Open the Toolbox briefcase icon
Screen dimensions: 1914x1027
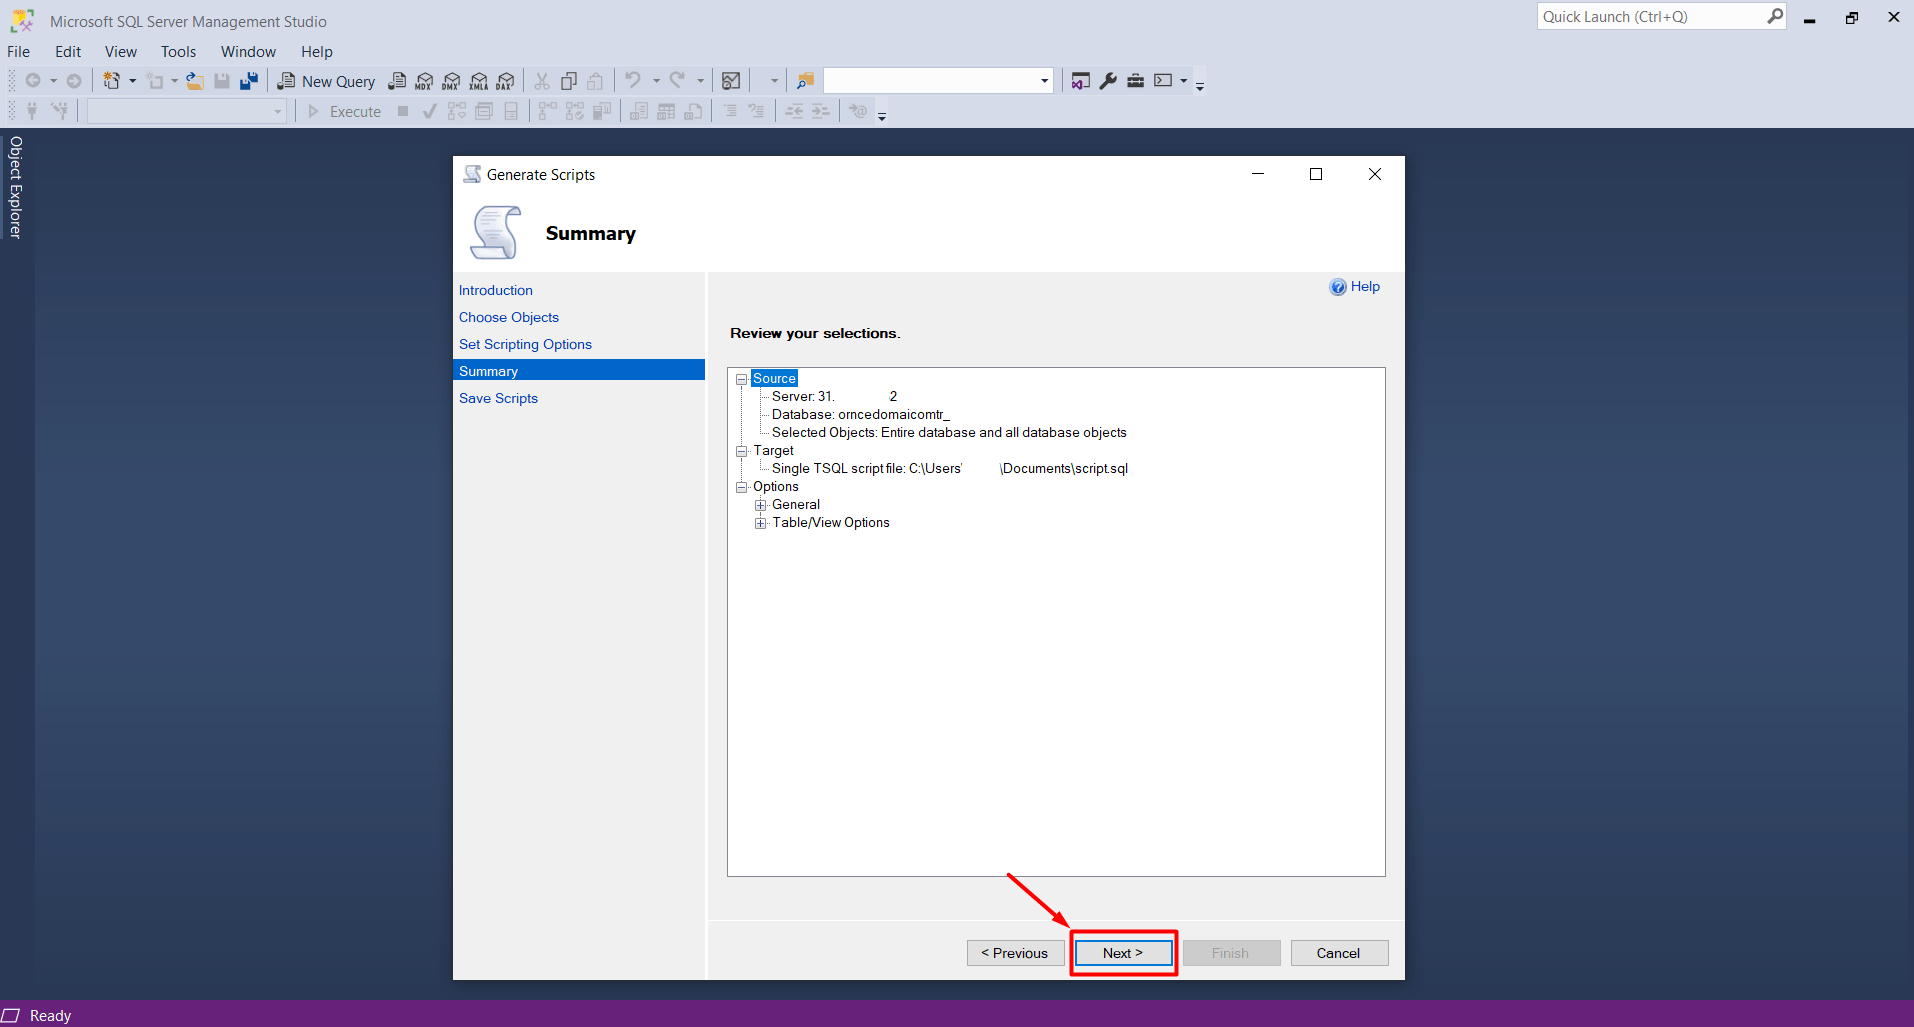[x=1135, y=81]
